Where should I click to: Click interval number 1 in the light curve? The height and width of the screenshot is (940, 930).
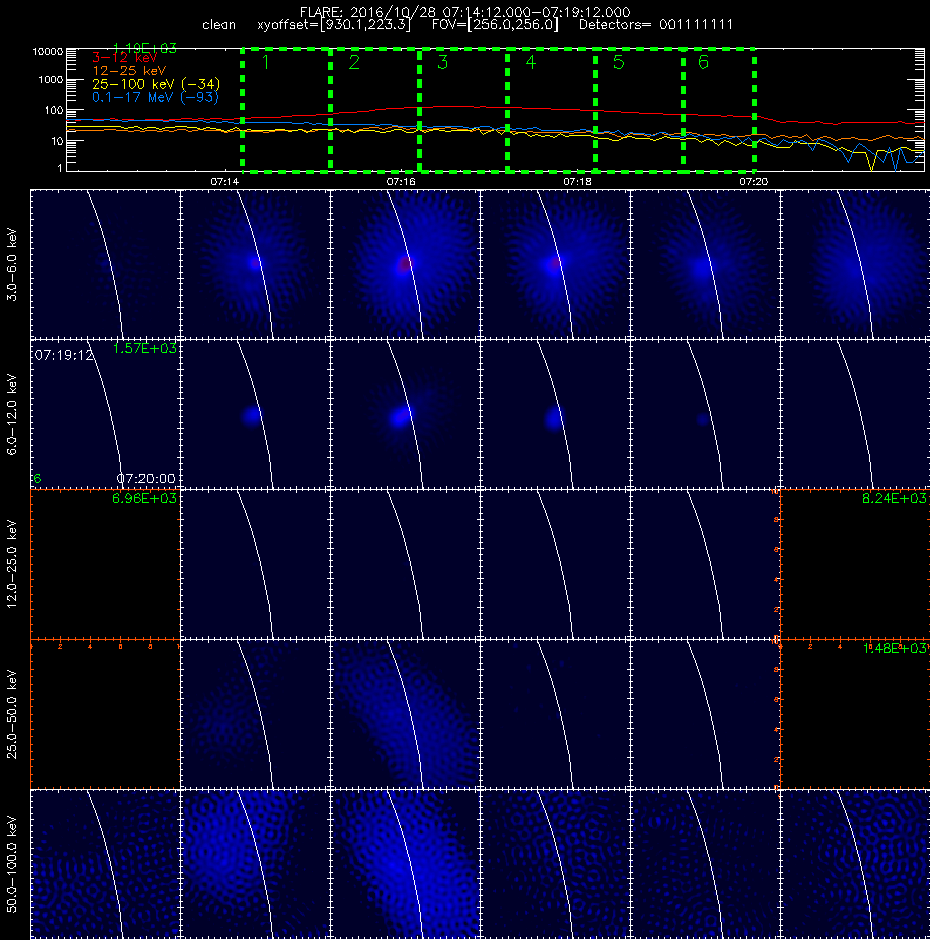pyautogui.click(x=266, y=62)
